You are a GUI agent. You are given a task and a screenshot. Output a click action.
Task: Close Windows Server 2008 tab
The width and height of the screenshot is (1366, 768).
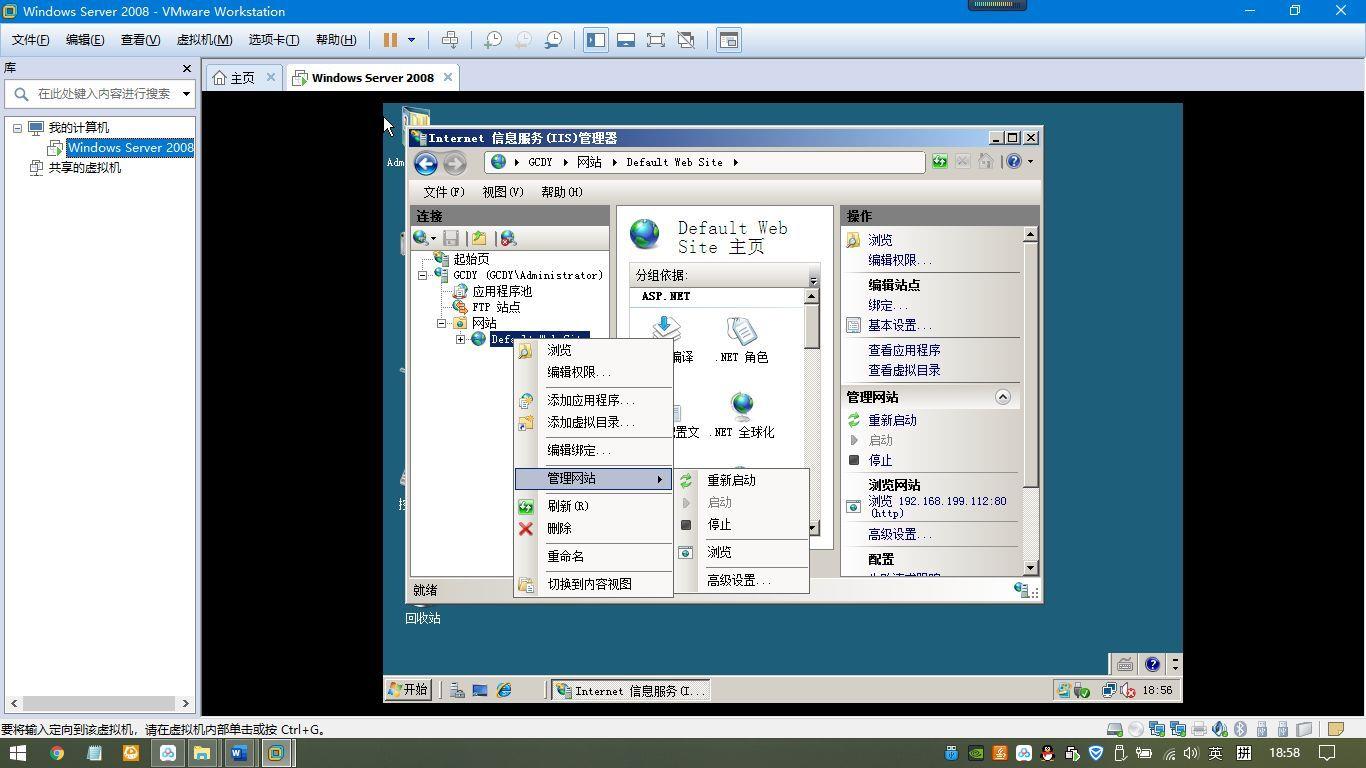click(448, 77)
